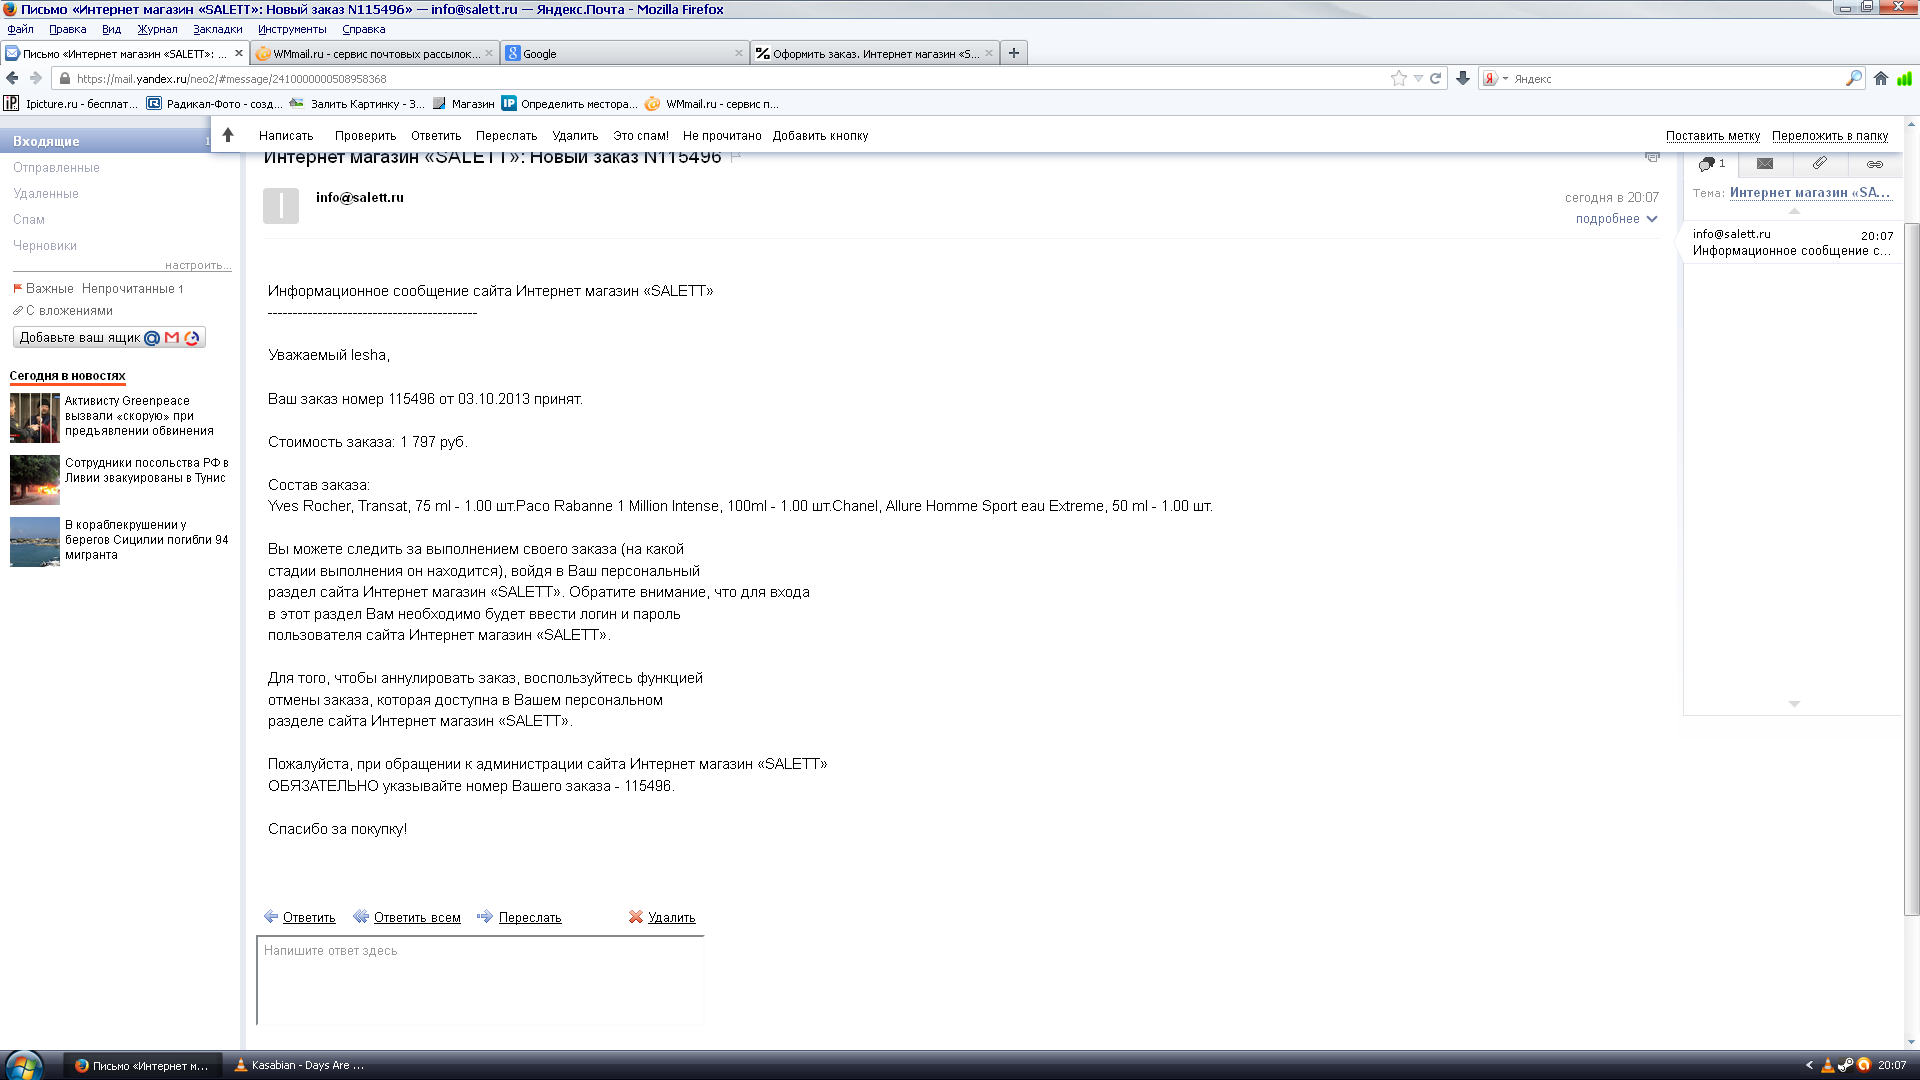This screenshot has height=1080, width=1920.
Task: Open the Файл menu
Action: click(20, 29)
